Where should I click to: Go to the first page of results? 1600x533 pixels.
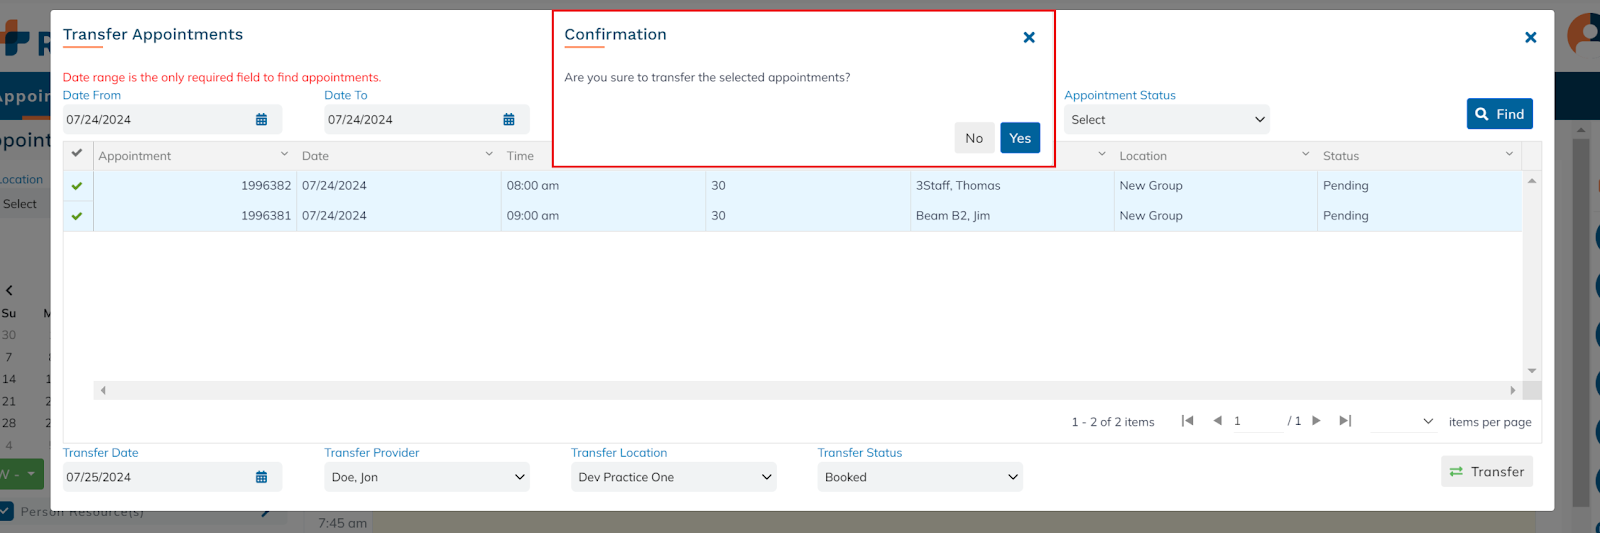coord(1187,421)
